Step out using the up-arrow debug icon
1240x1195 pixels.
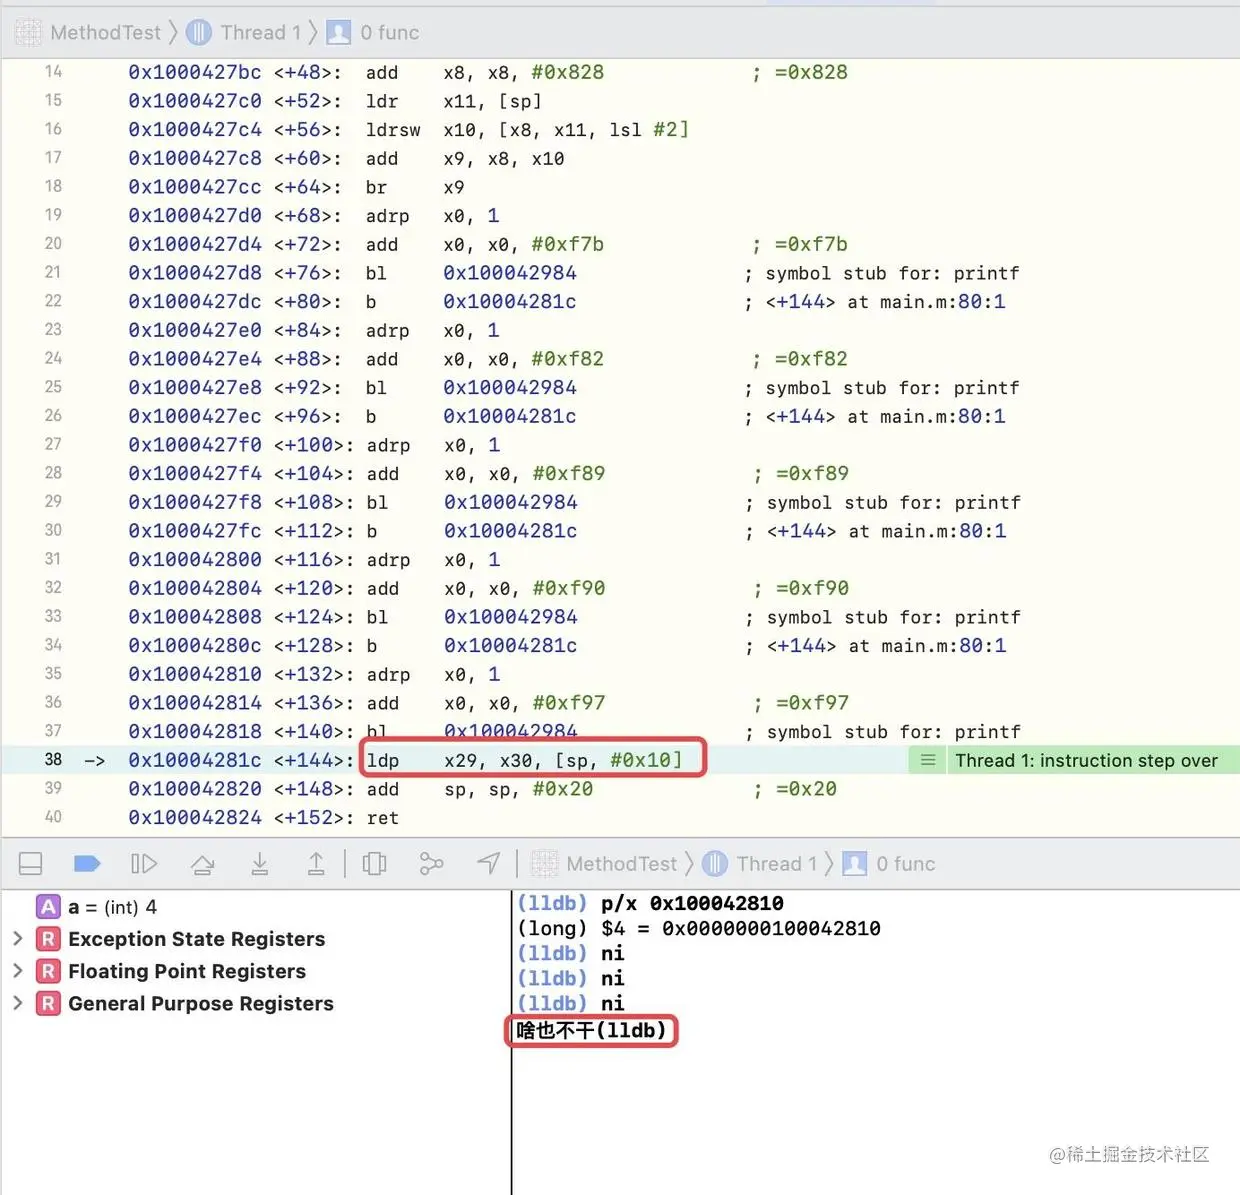pyautogui.click(x=316, y=864)
